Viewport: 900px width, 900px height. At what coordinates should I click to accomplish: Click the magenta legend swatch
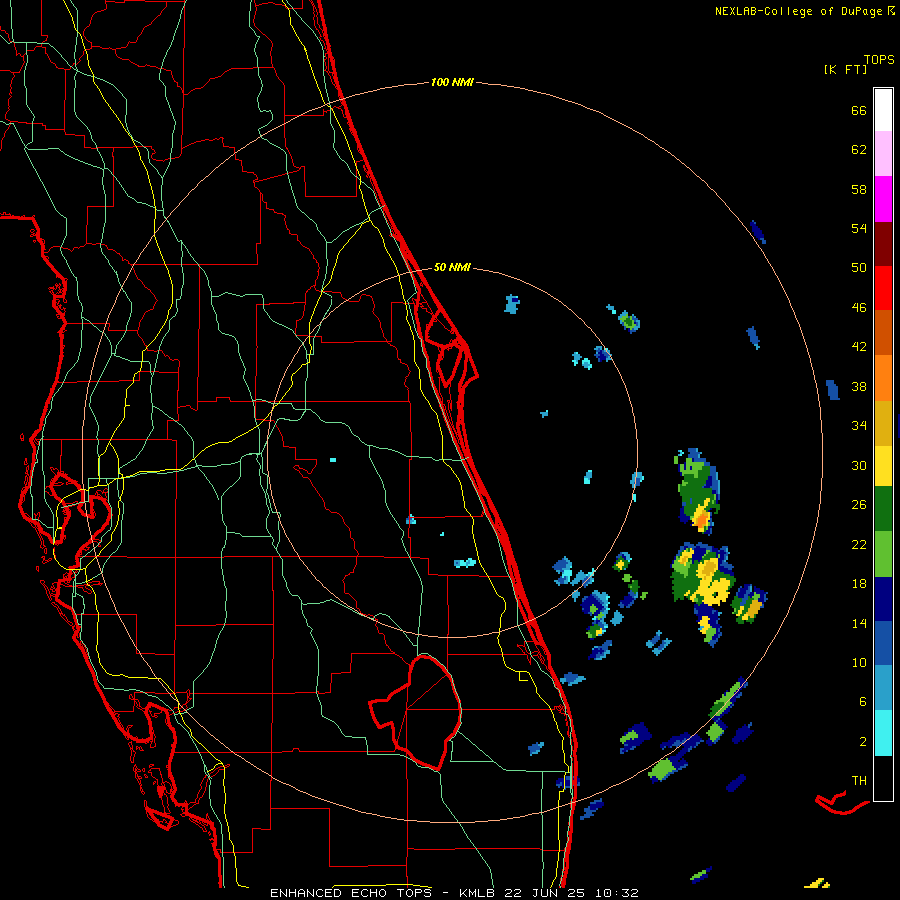tap(883, 199)
